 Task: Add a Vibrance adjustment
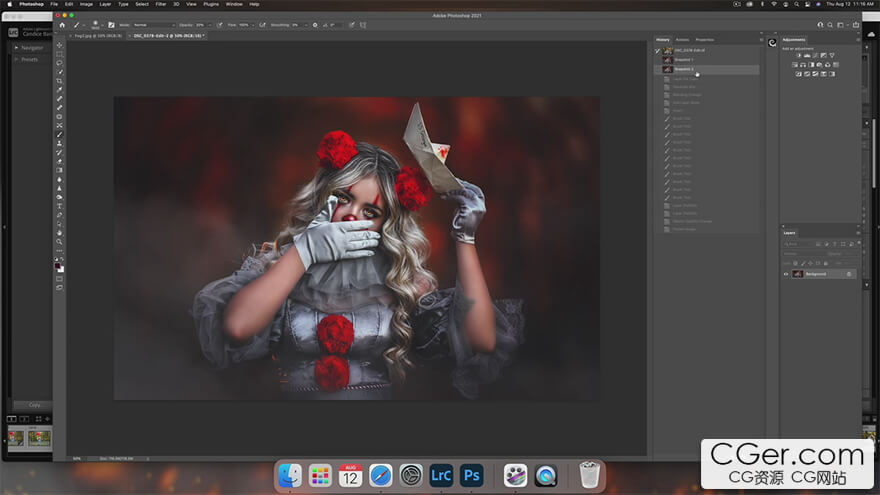click(832, 56)
